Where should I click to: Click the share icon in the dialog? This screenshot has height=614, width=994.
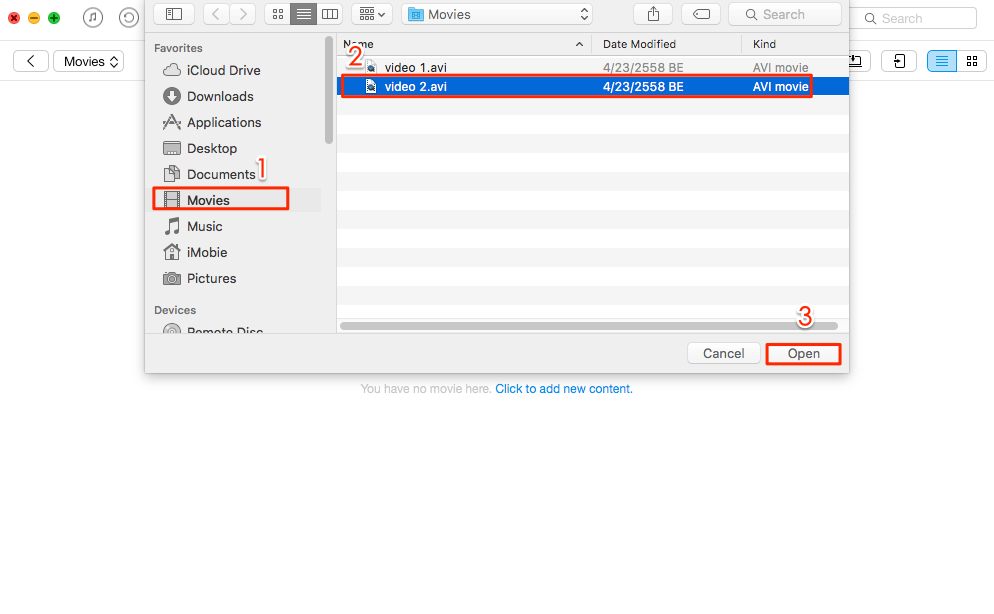(x=653, y=14)
